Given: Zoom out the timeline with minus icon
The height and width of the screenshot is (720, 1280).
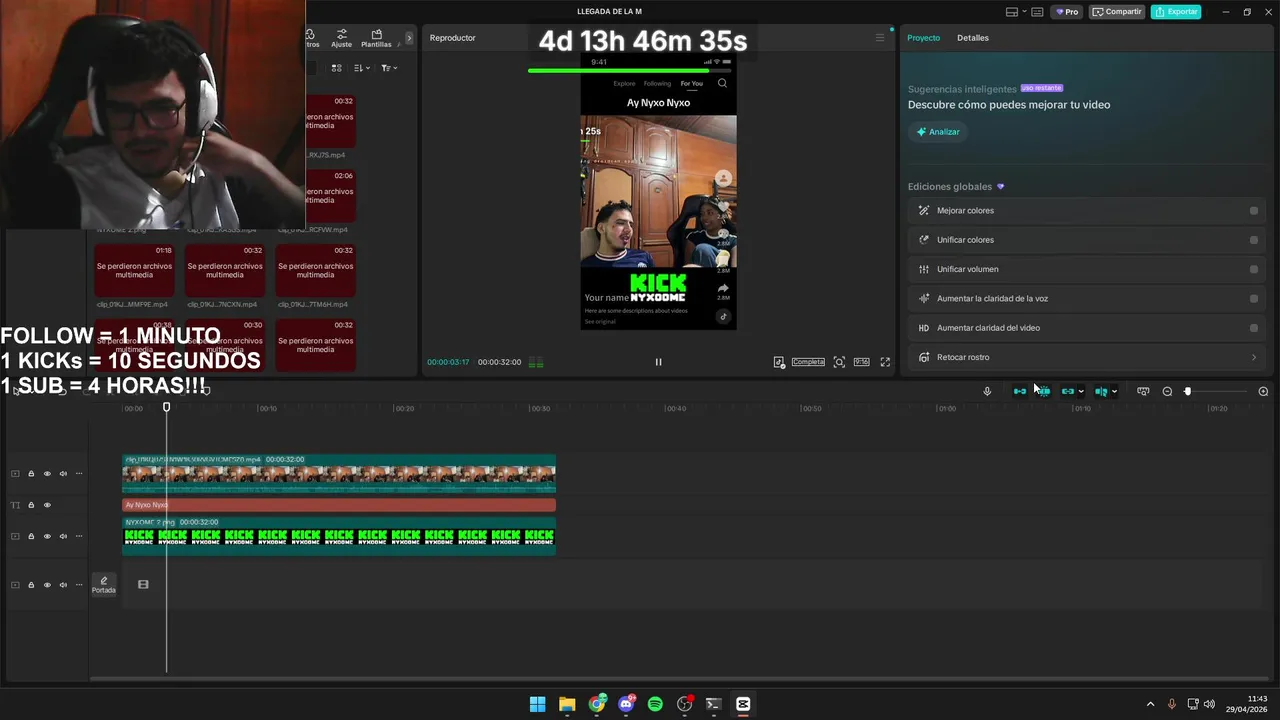Looking at the screenshot, I should click(x=1167, y=391).
